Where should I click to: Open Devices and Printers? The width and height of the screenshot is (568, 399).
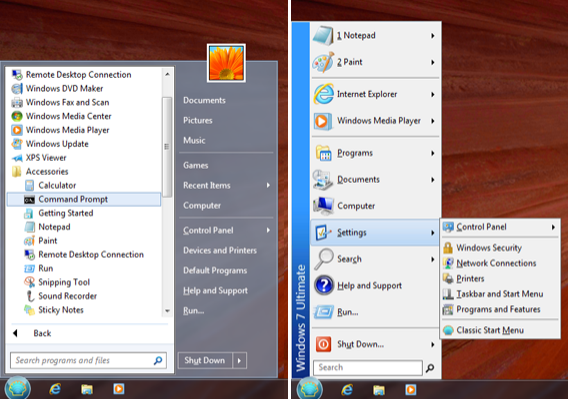(x=220, y=250)
